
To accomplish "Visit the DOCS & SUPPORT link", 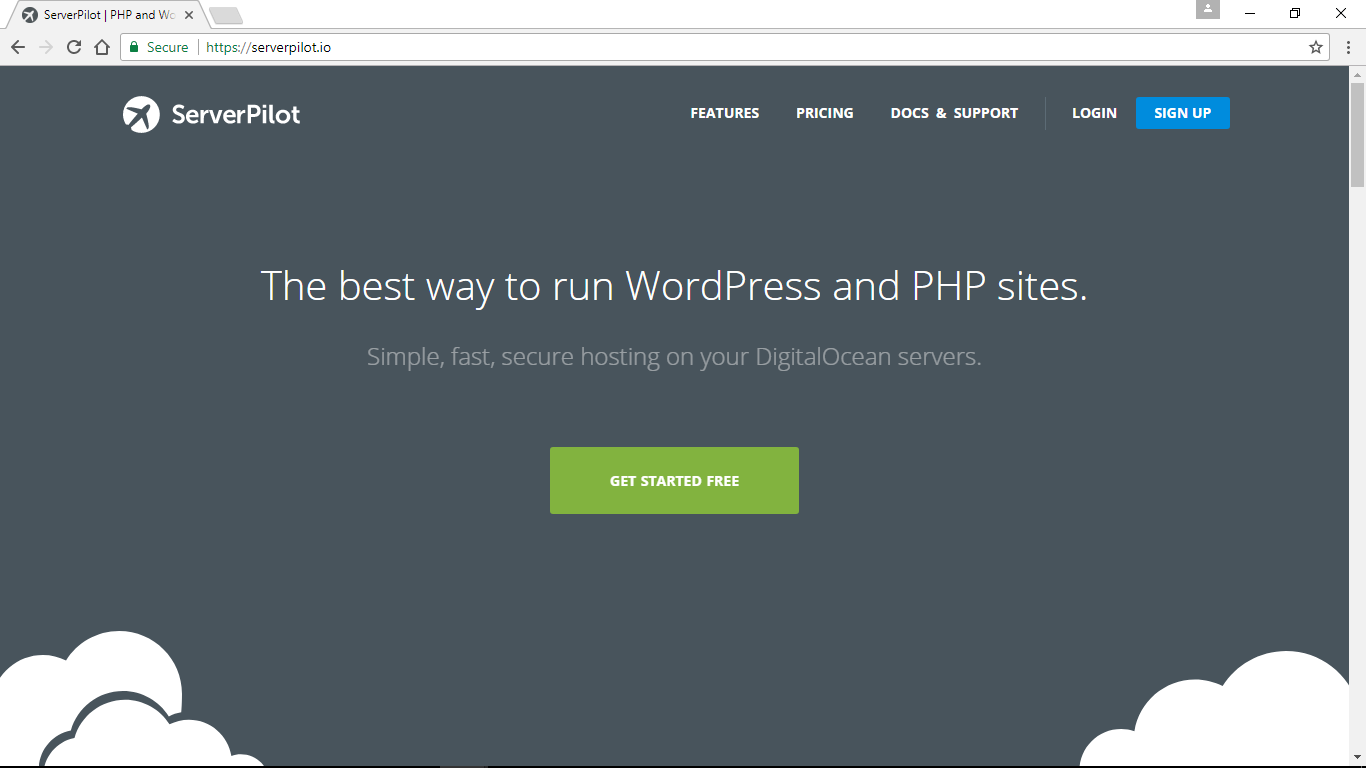I will point(954,113).
